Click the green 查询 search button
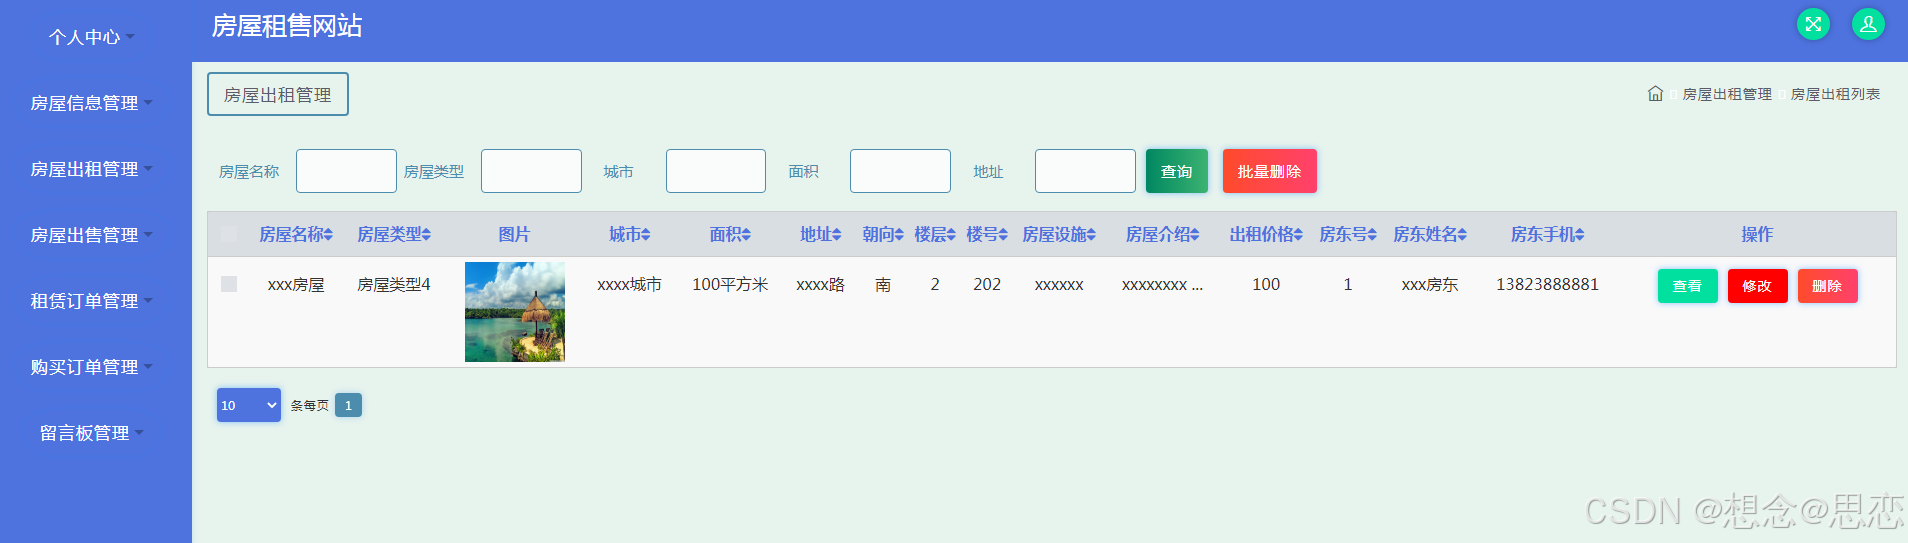 click(1177, 171)
